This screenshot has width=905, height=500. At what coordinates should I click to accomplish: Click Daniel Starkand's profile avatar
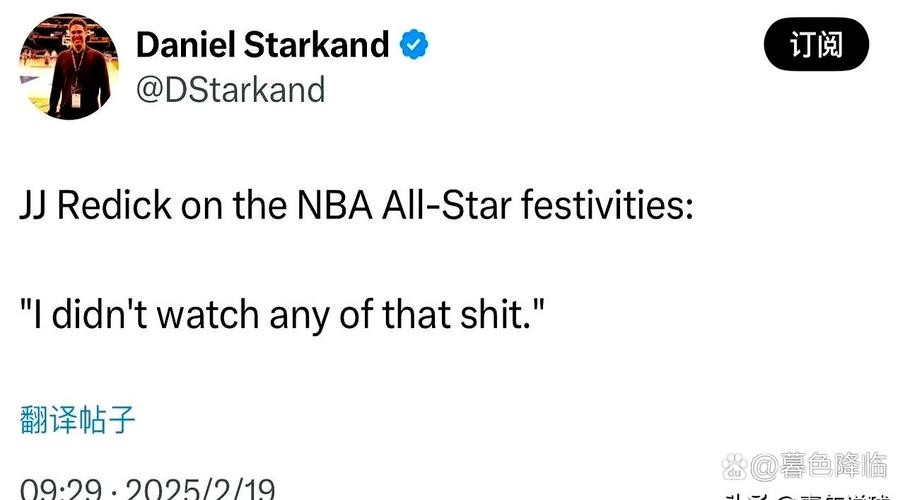(x=67, y=67)
